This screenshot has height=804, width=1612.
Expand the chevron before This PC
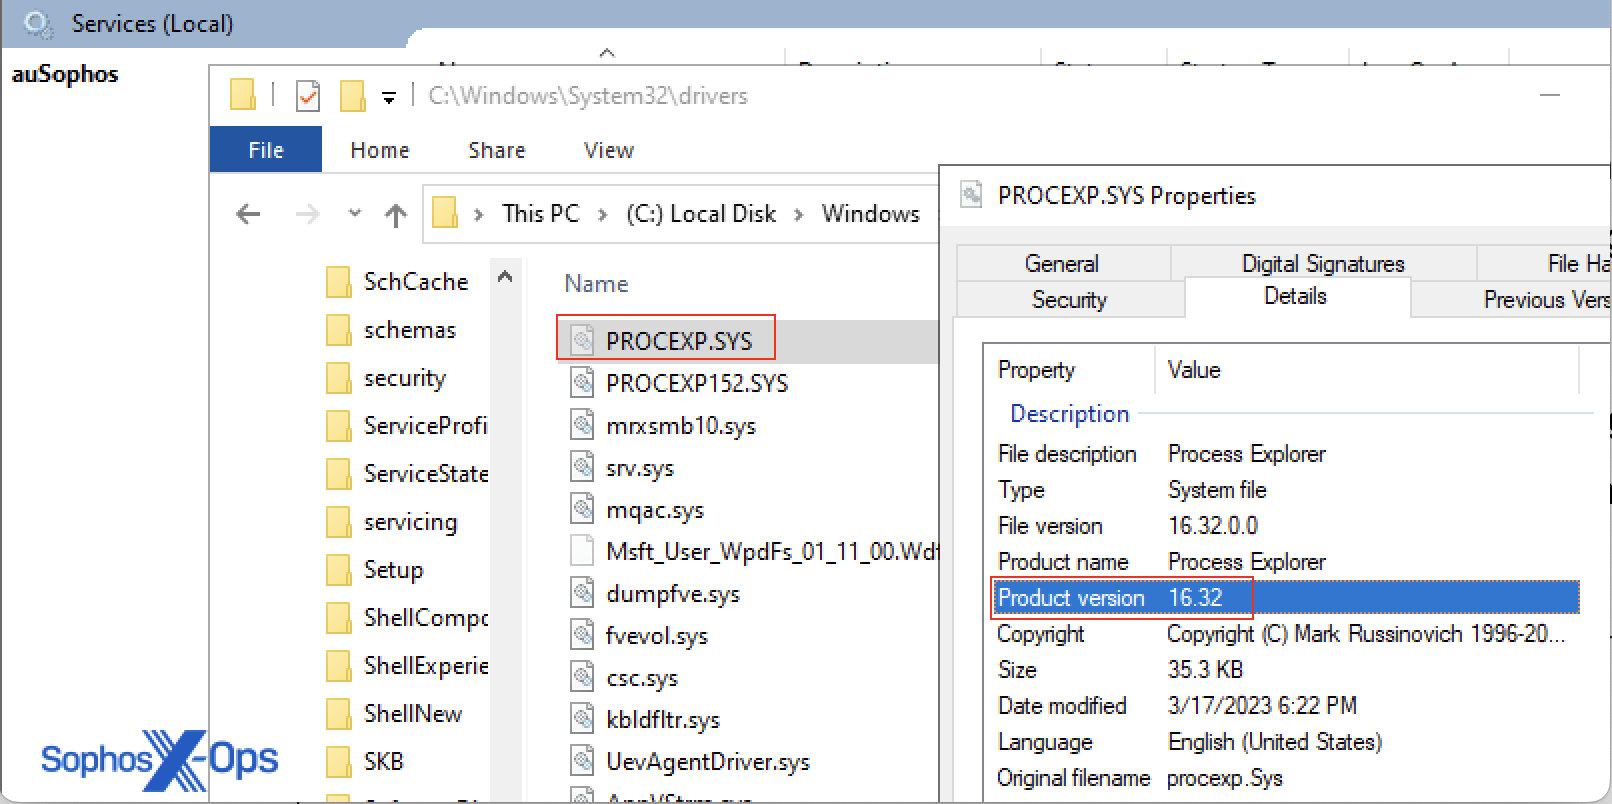pos(479,214)
